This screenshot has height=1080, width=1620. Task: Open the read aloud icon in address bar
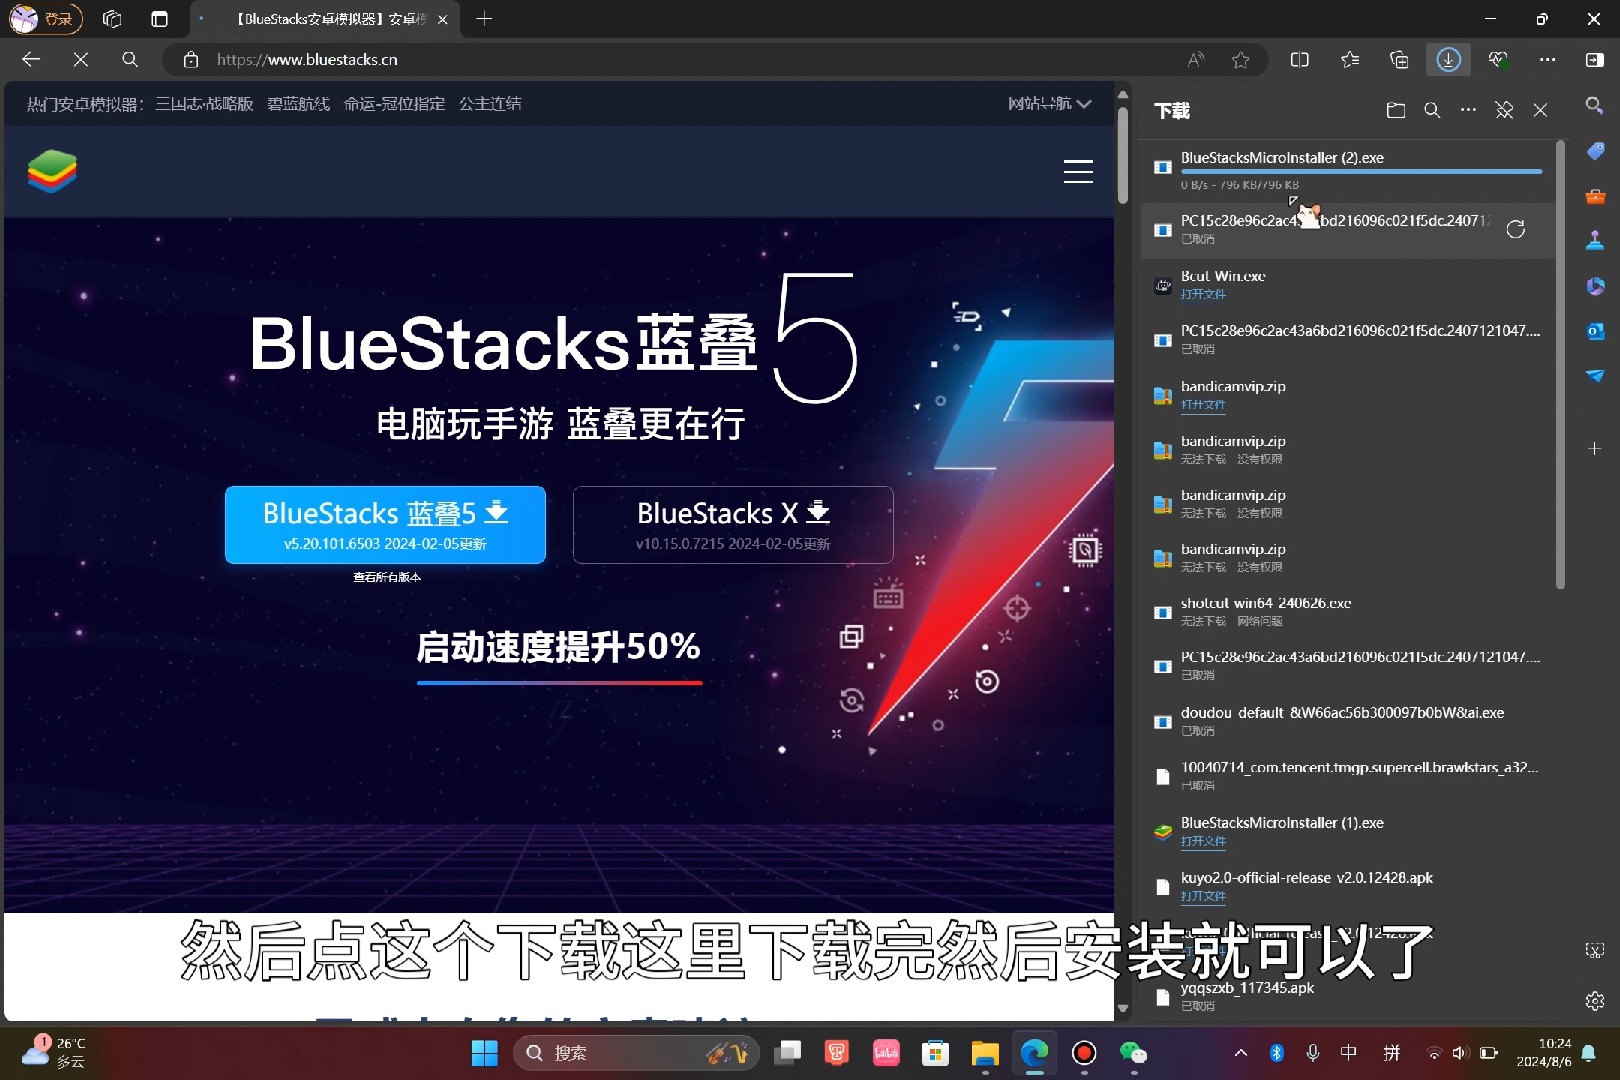point(1196,60)
